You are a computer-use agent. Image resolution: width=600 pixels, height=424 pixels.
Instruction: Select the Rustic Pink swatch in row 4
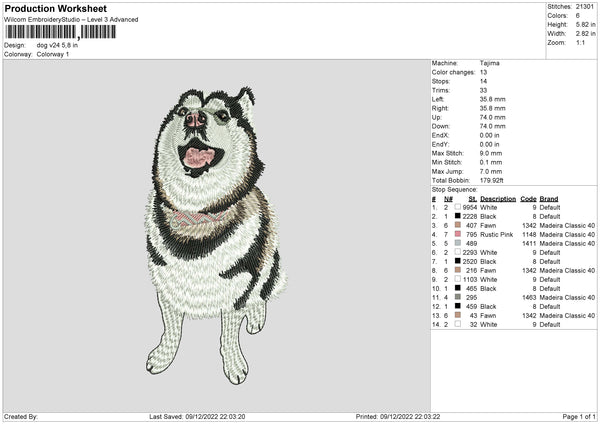point(458,234)
